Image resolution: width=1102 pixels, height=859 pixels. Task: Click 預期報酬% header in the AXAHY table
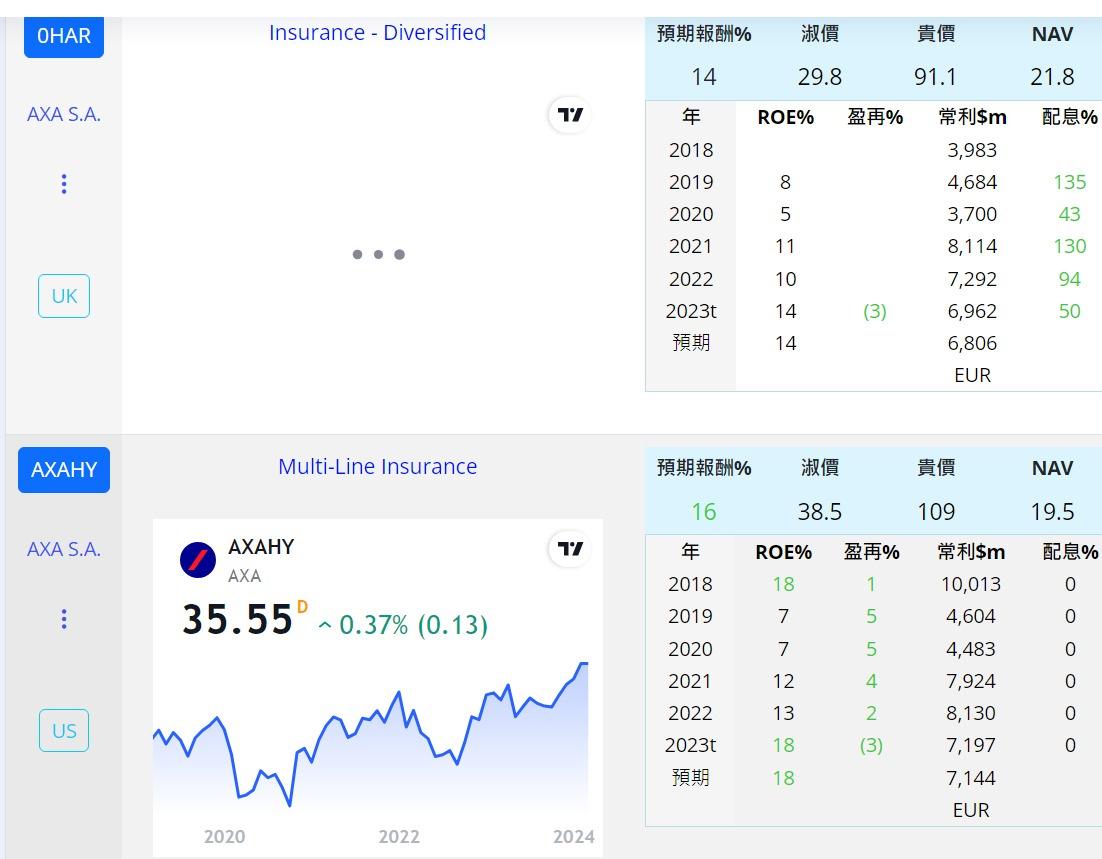[704, 467]
